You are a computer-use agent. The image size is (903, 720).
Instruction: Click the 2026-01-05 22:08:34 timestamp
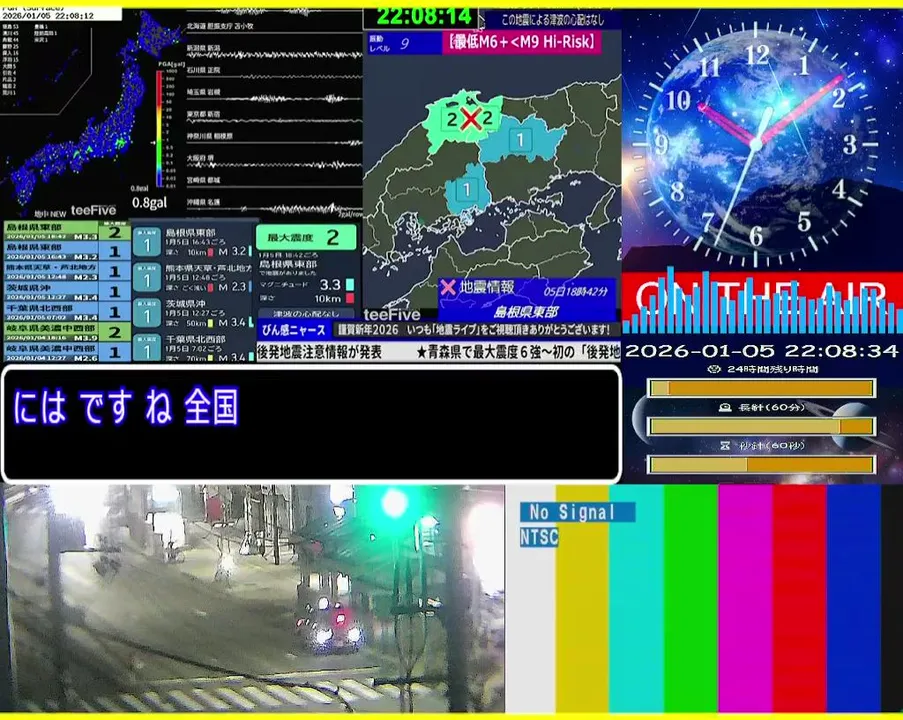[761, 351]
